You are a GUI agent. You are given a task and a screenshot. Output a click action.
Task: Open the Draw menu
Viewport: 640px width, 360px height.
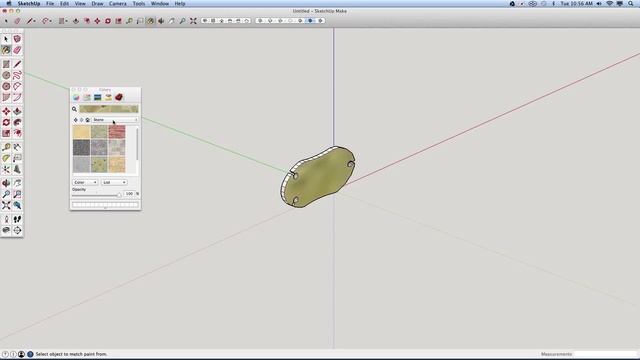click(x=97, y=4)
